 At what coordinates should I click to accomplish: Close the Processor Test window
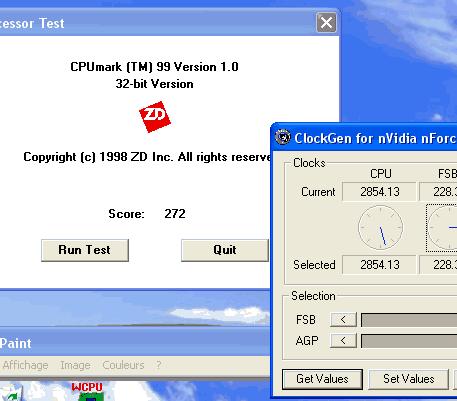[x=326, y=23]
